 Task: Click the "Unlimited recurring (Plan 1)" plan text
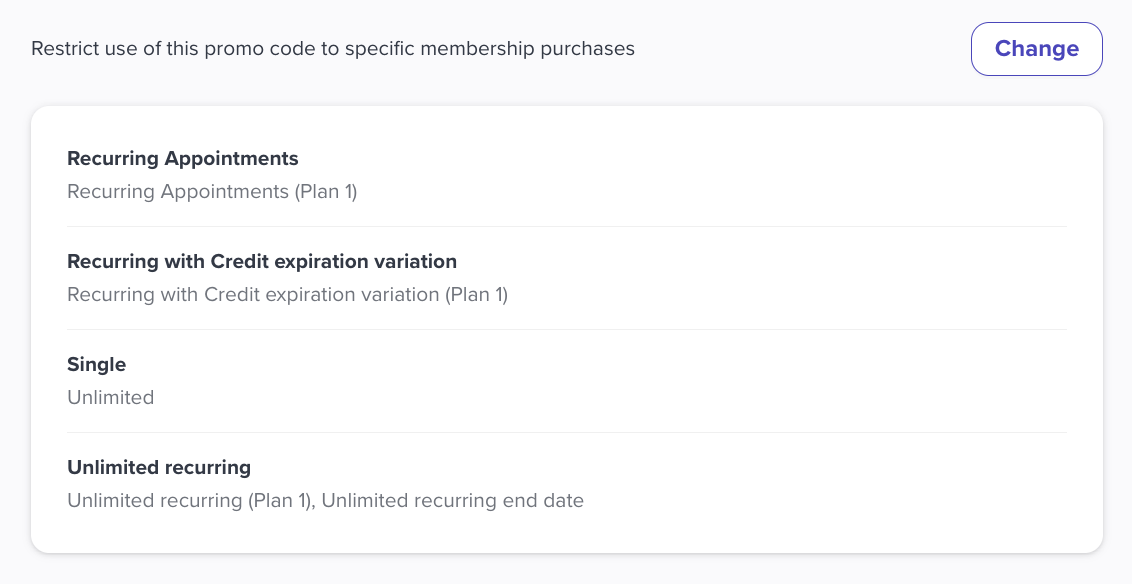(178, 500)
